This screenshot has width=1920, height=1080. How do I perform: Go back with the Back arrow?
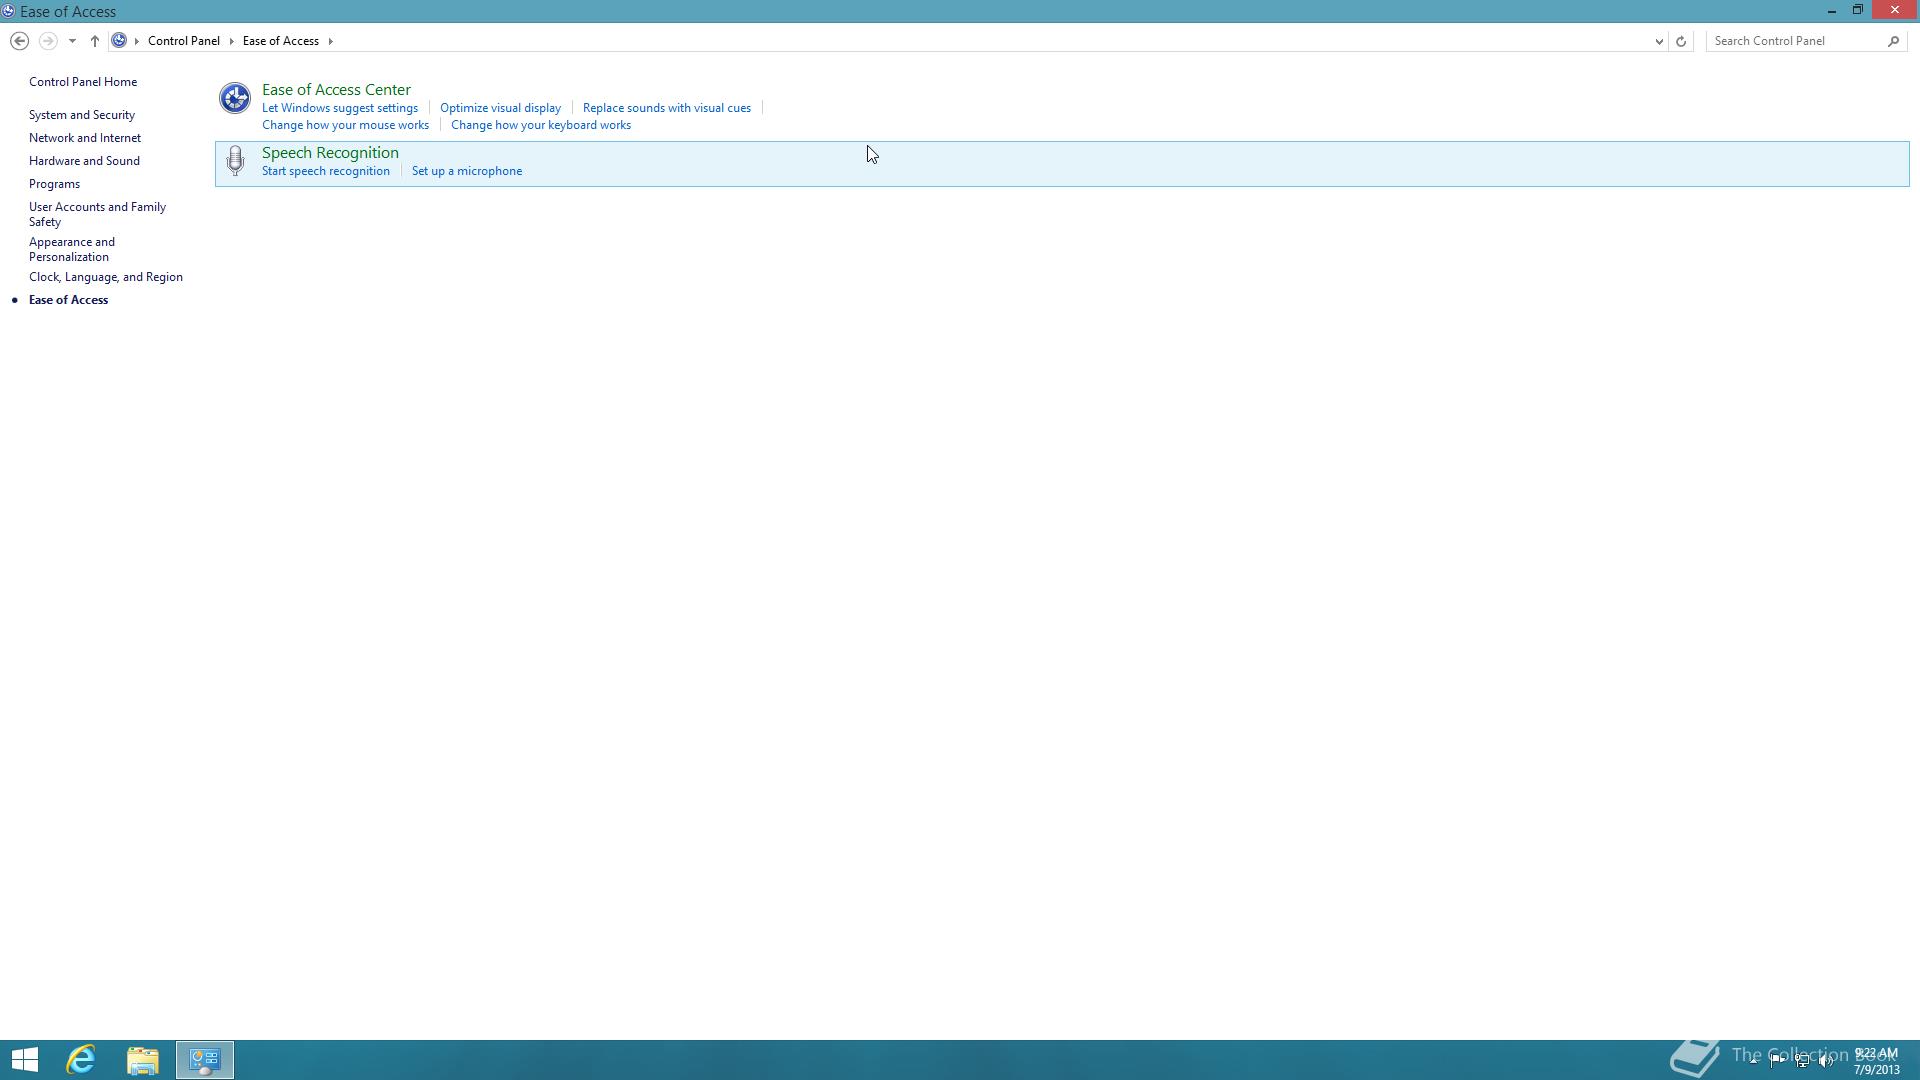(19, 41)
